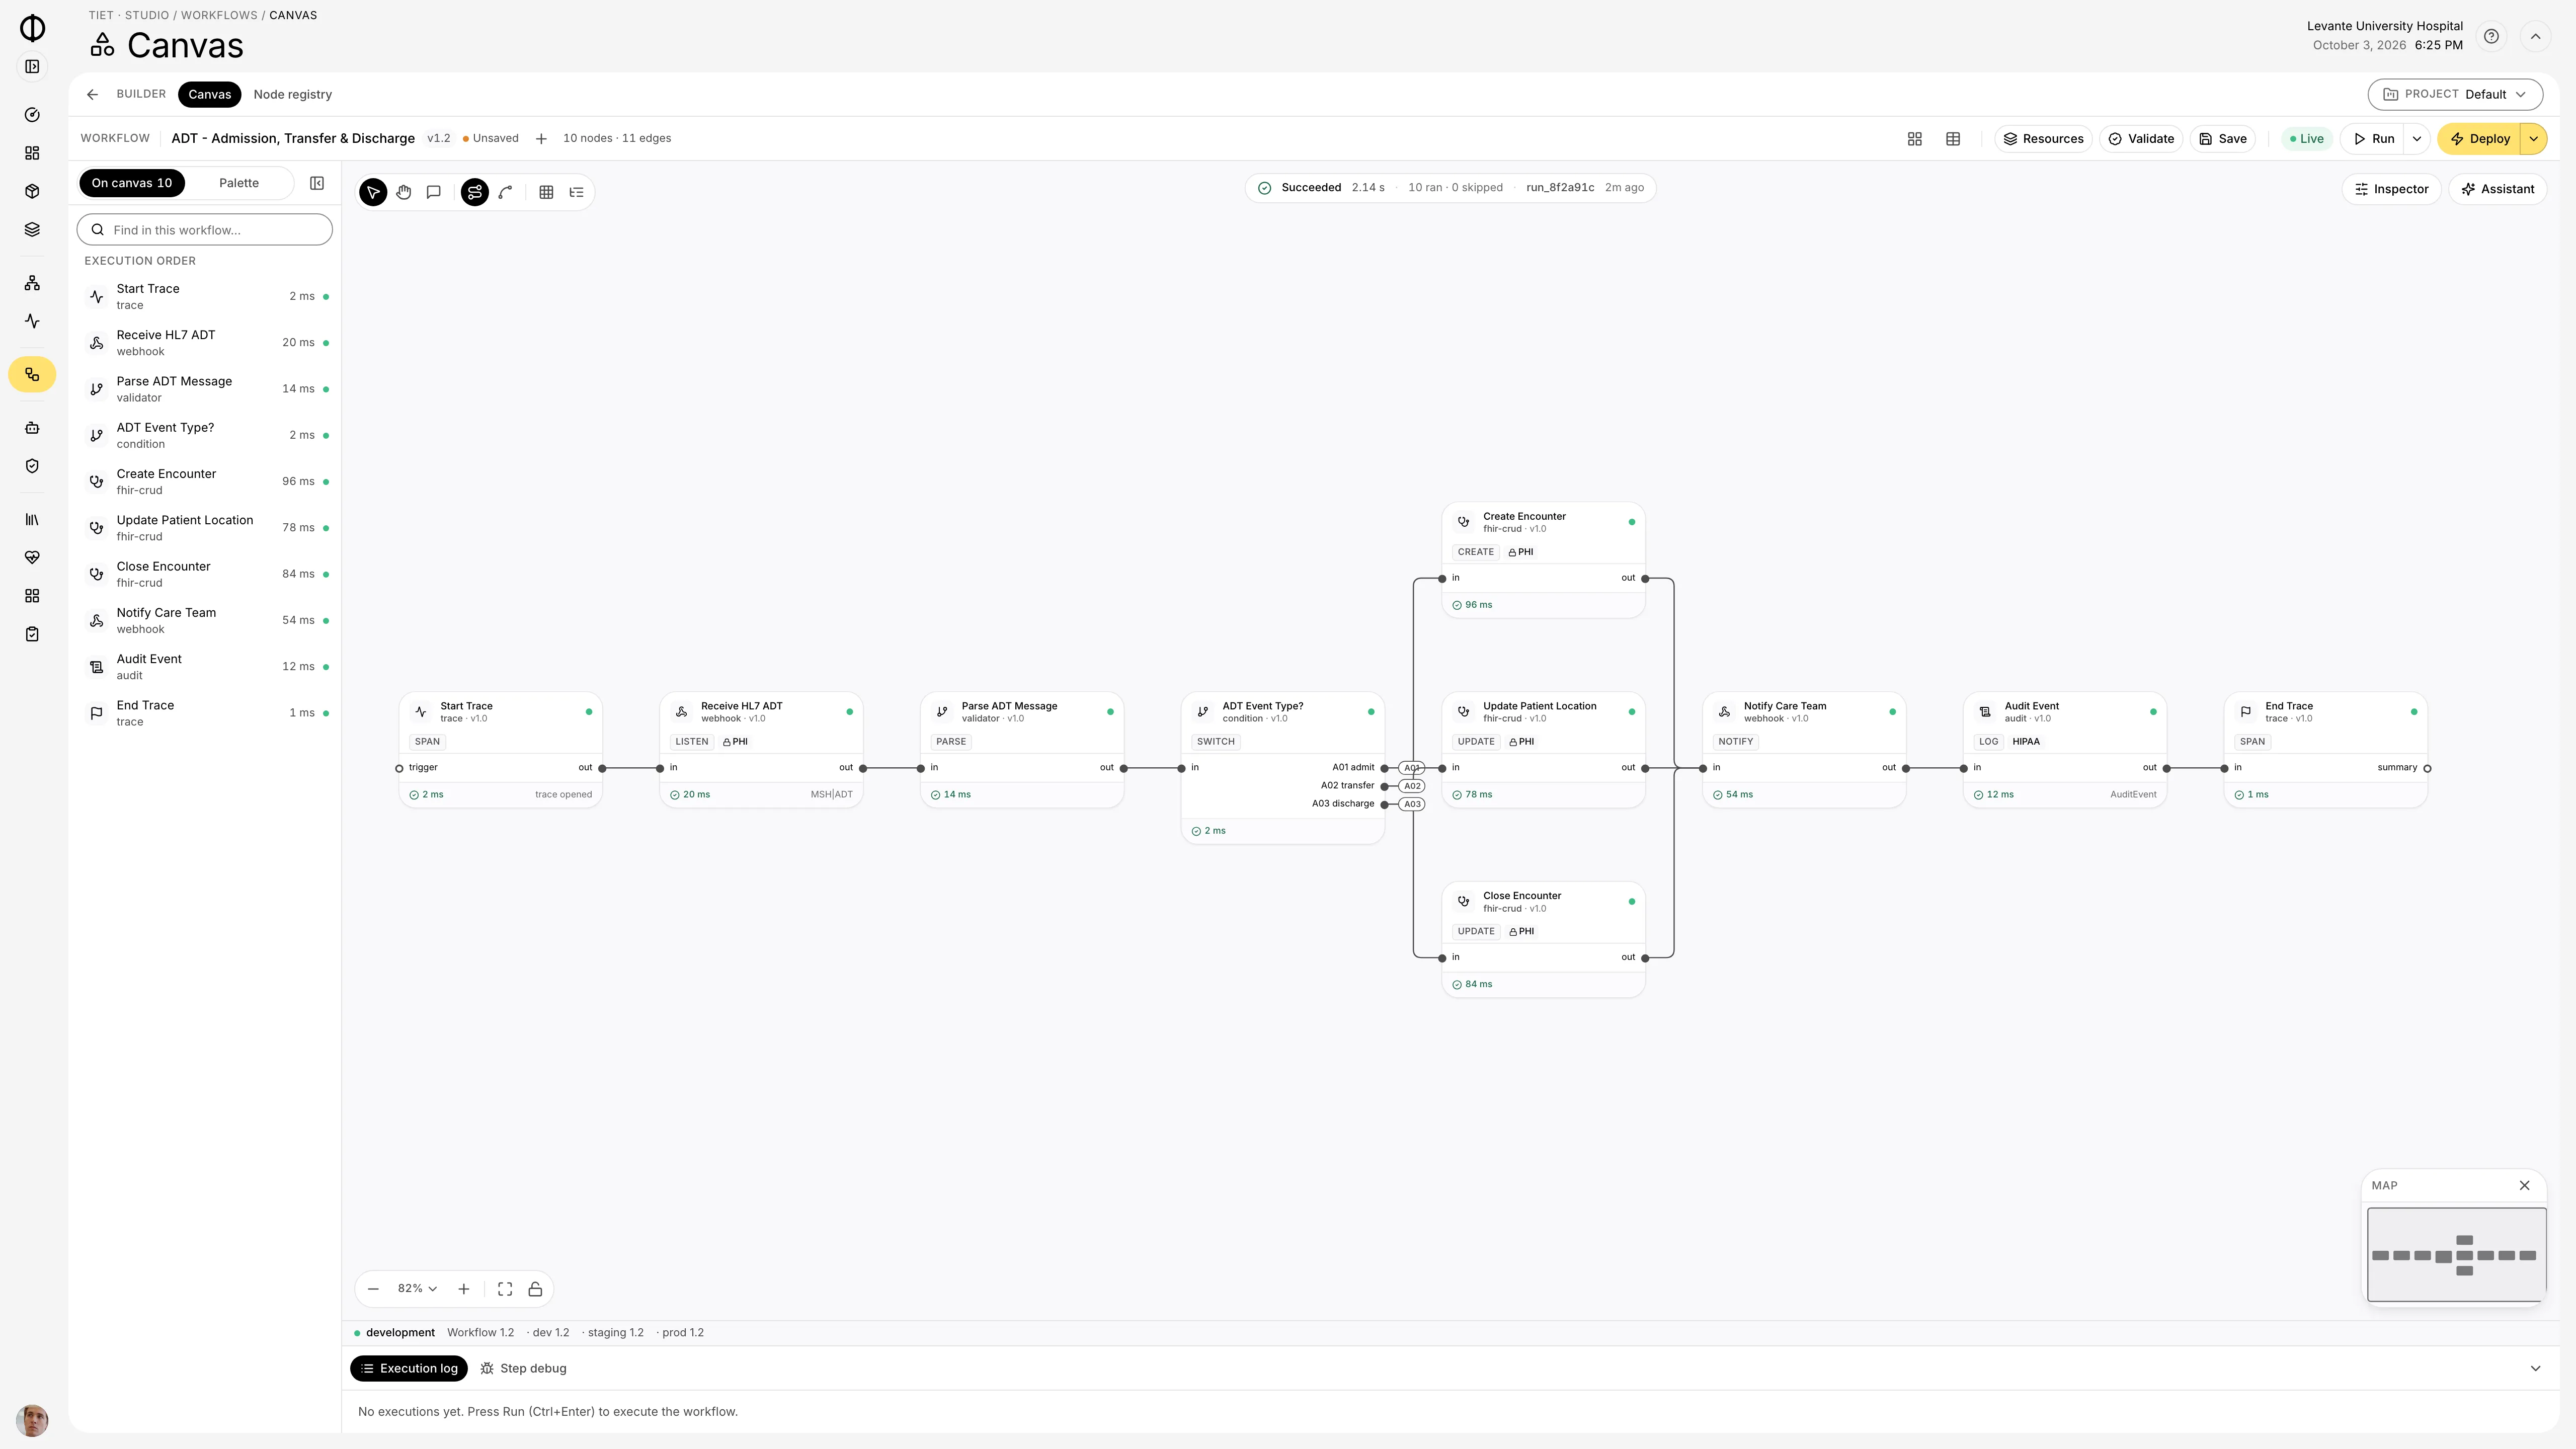Viewport: 2576px width, 1449px height.
Task: Open the Inspector panel
Action: coord(2391,189)
